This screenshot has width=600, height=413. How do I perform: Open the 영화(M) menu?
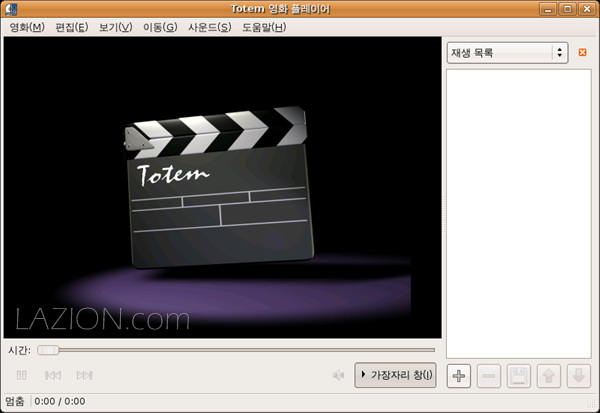(27, 27)
